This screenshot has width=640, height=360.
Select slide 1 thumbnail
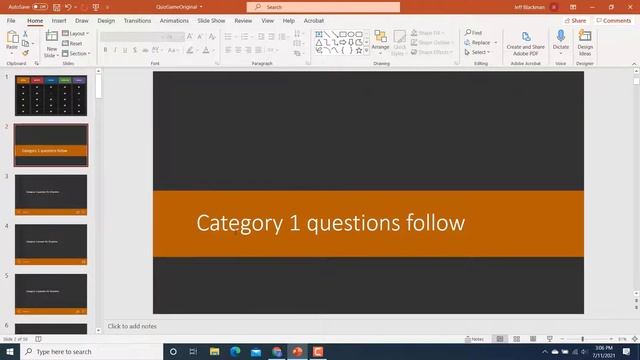(51, 96)
